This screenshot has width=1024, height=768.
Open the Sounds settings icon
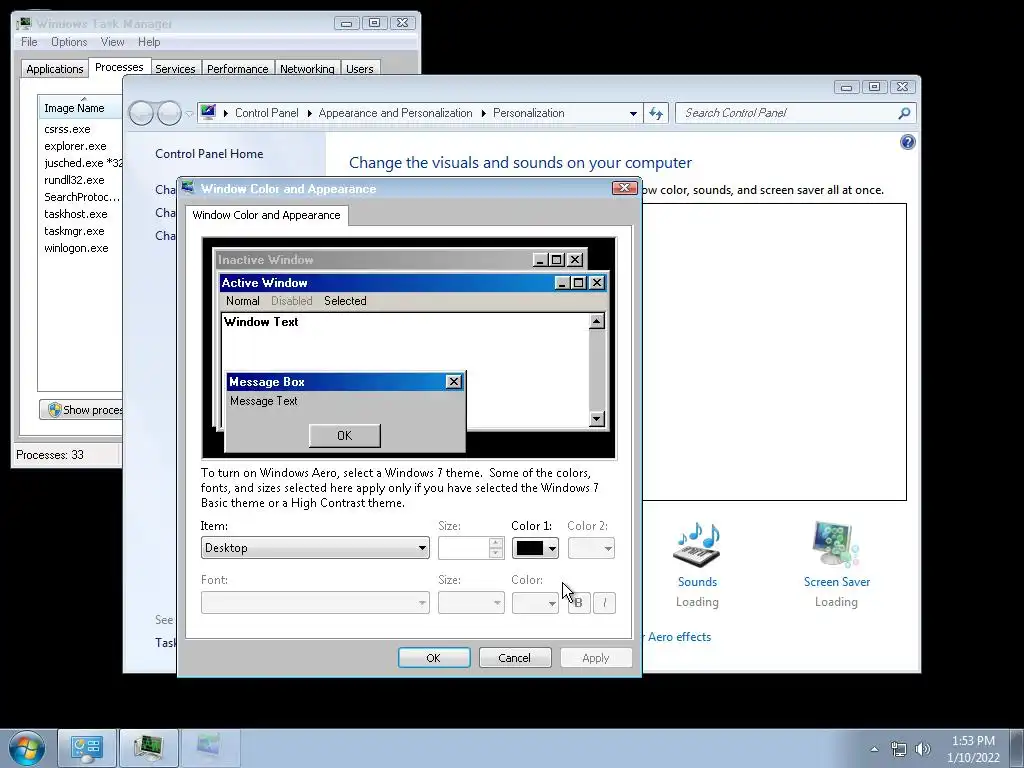point(697,545)
